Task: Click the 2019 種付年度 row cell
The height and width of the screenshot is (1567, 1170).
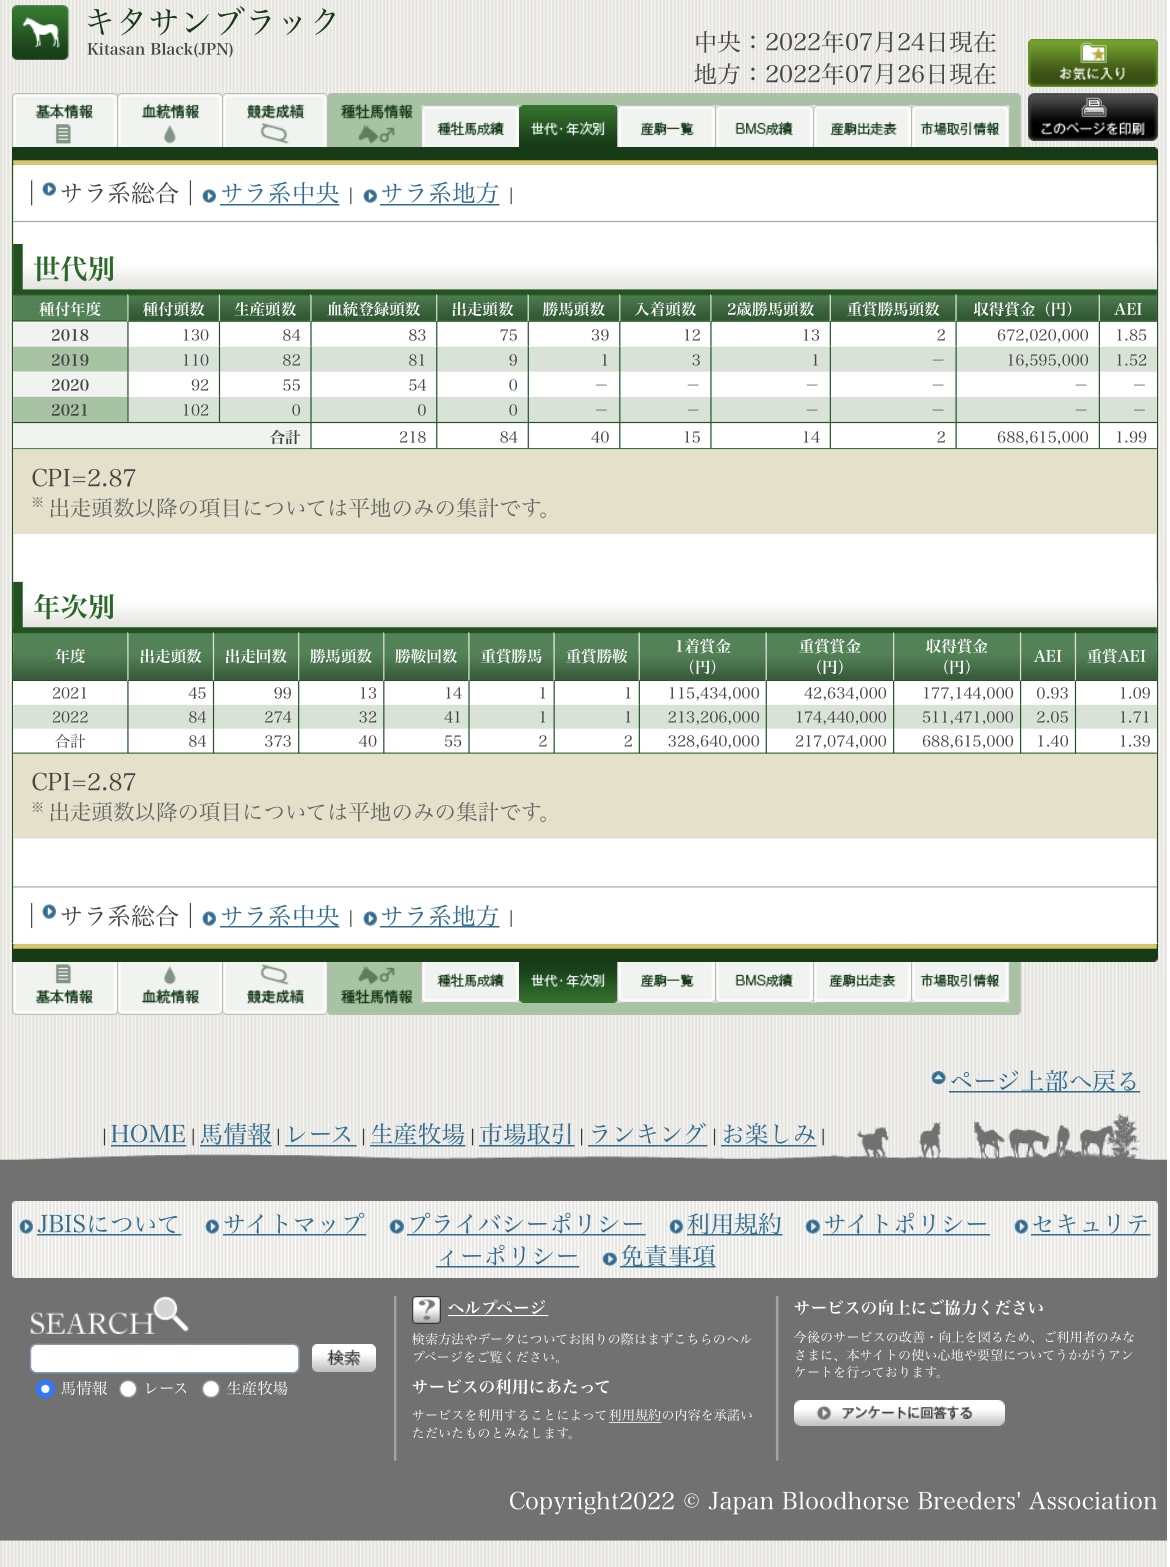Action: coord(70,360)
